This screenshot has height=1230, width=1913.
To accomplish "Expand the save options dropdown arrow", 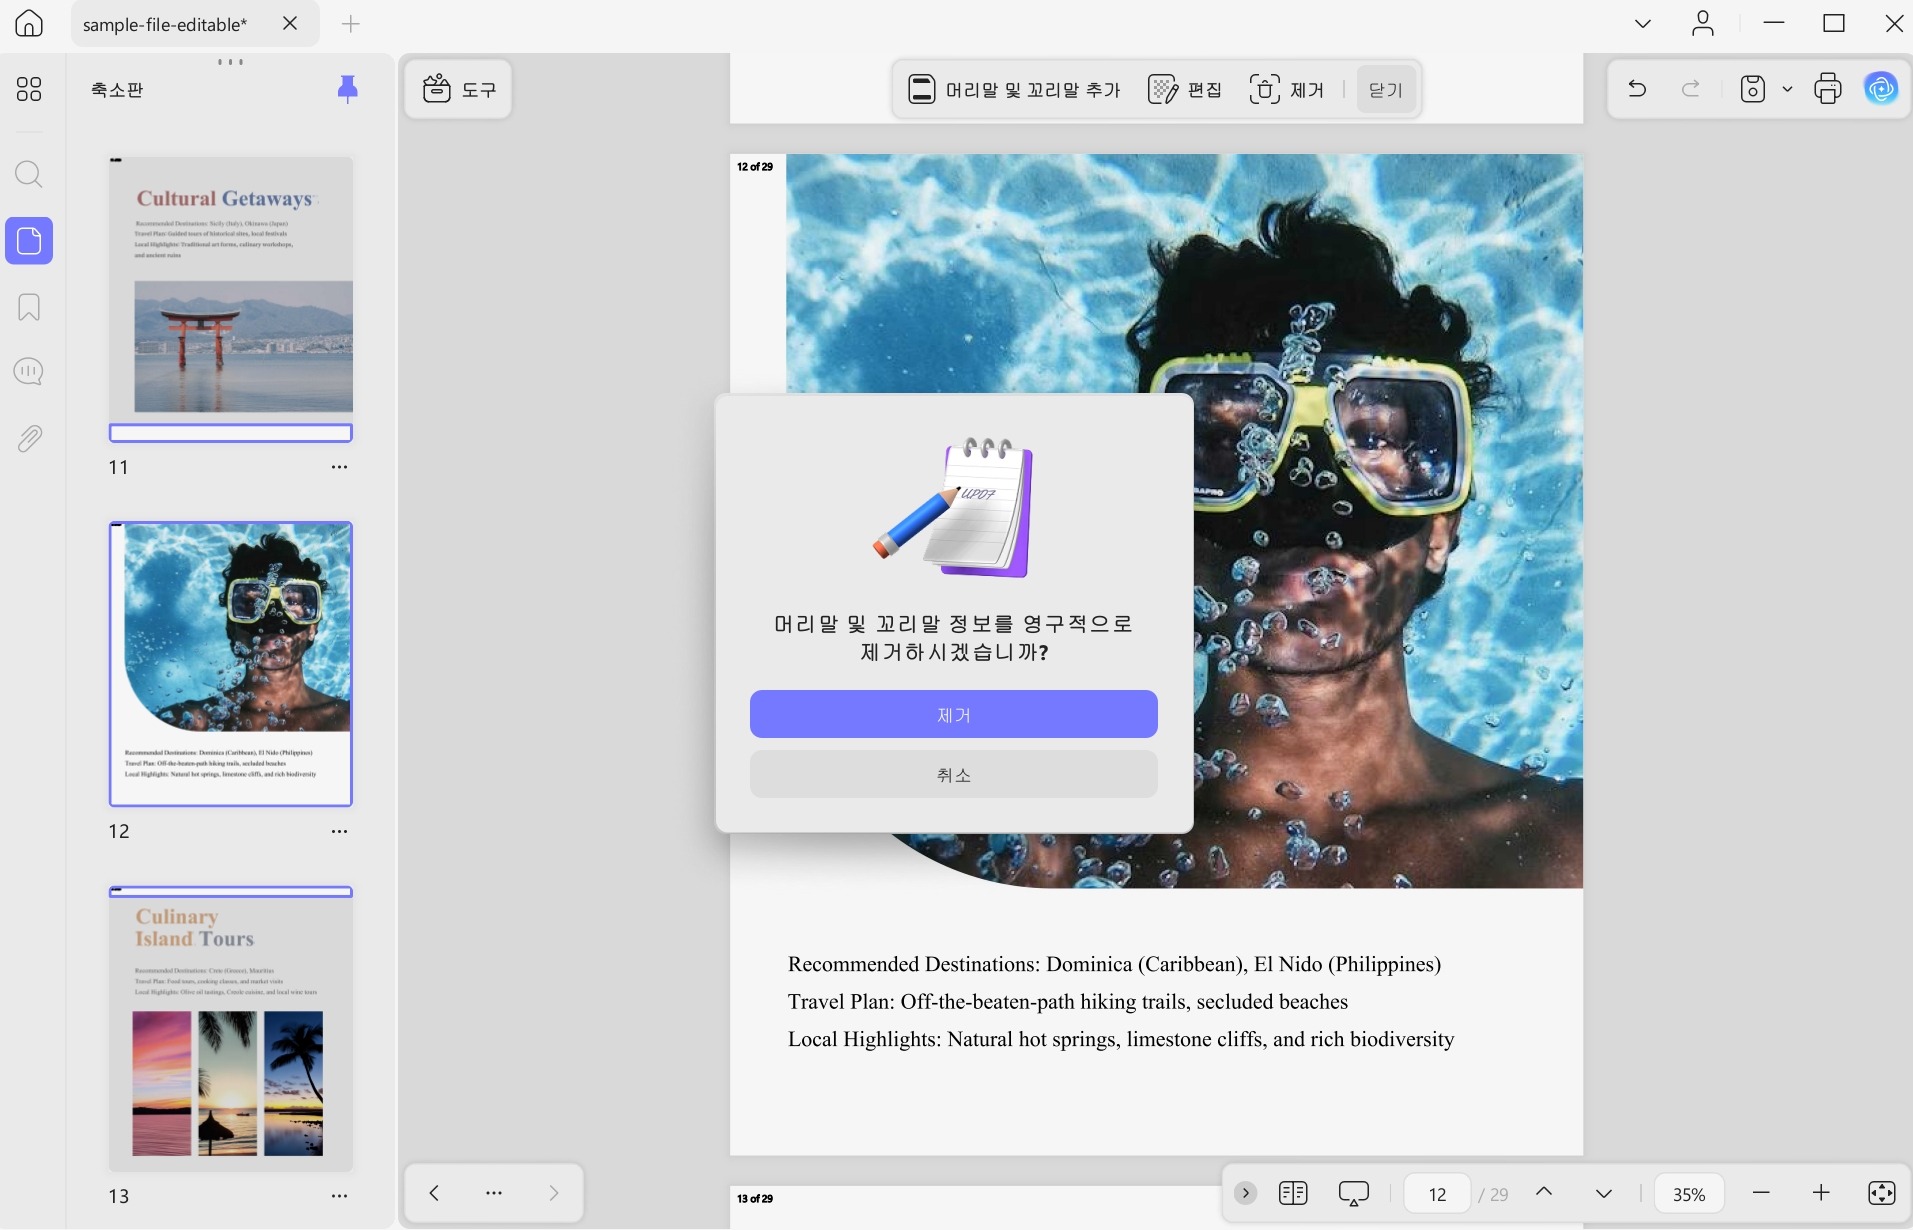I will pos(1787,89).
